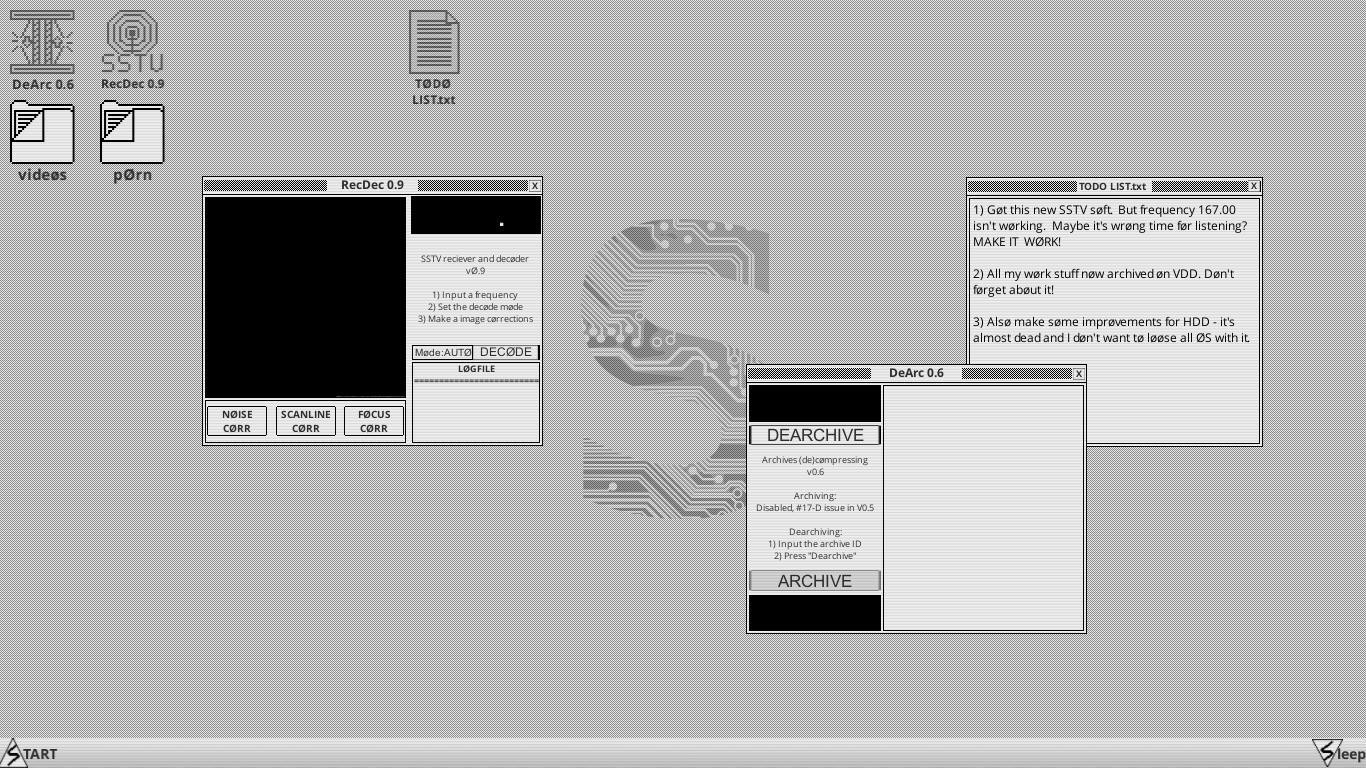Screen dimensions: 1366x768
Task: Click the 'Archives (de)compressing' label in DeArc
Action: pyautogui.click(x=815, y=460)
